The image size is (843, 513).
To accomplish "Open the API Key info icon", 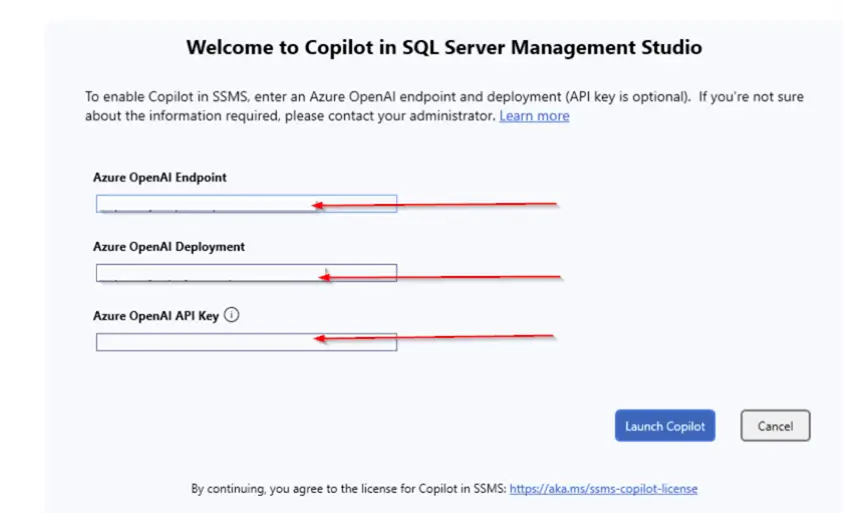I will pyautogui.click(x=231, y=315).
